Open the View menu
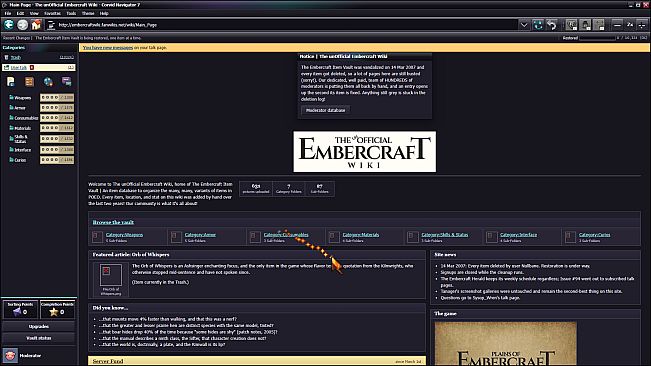This screenshot has height=366, width=651. pos(34,13)
